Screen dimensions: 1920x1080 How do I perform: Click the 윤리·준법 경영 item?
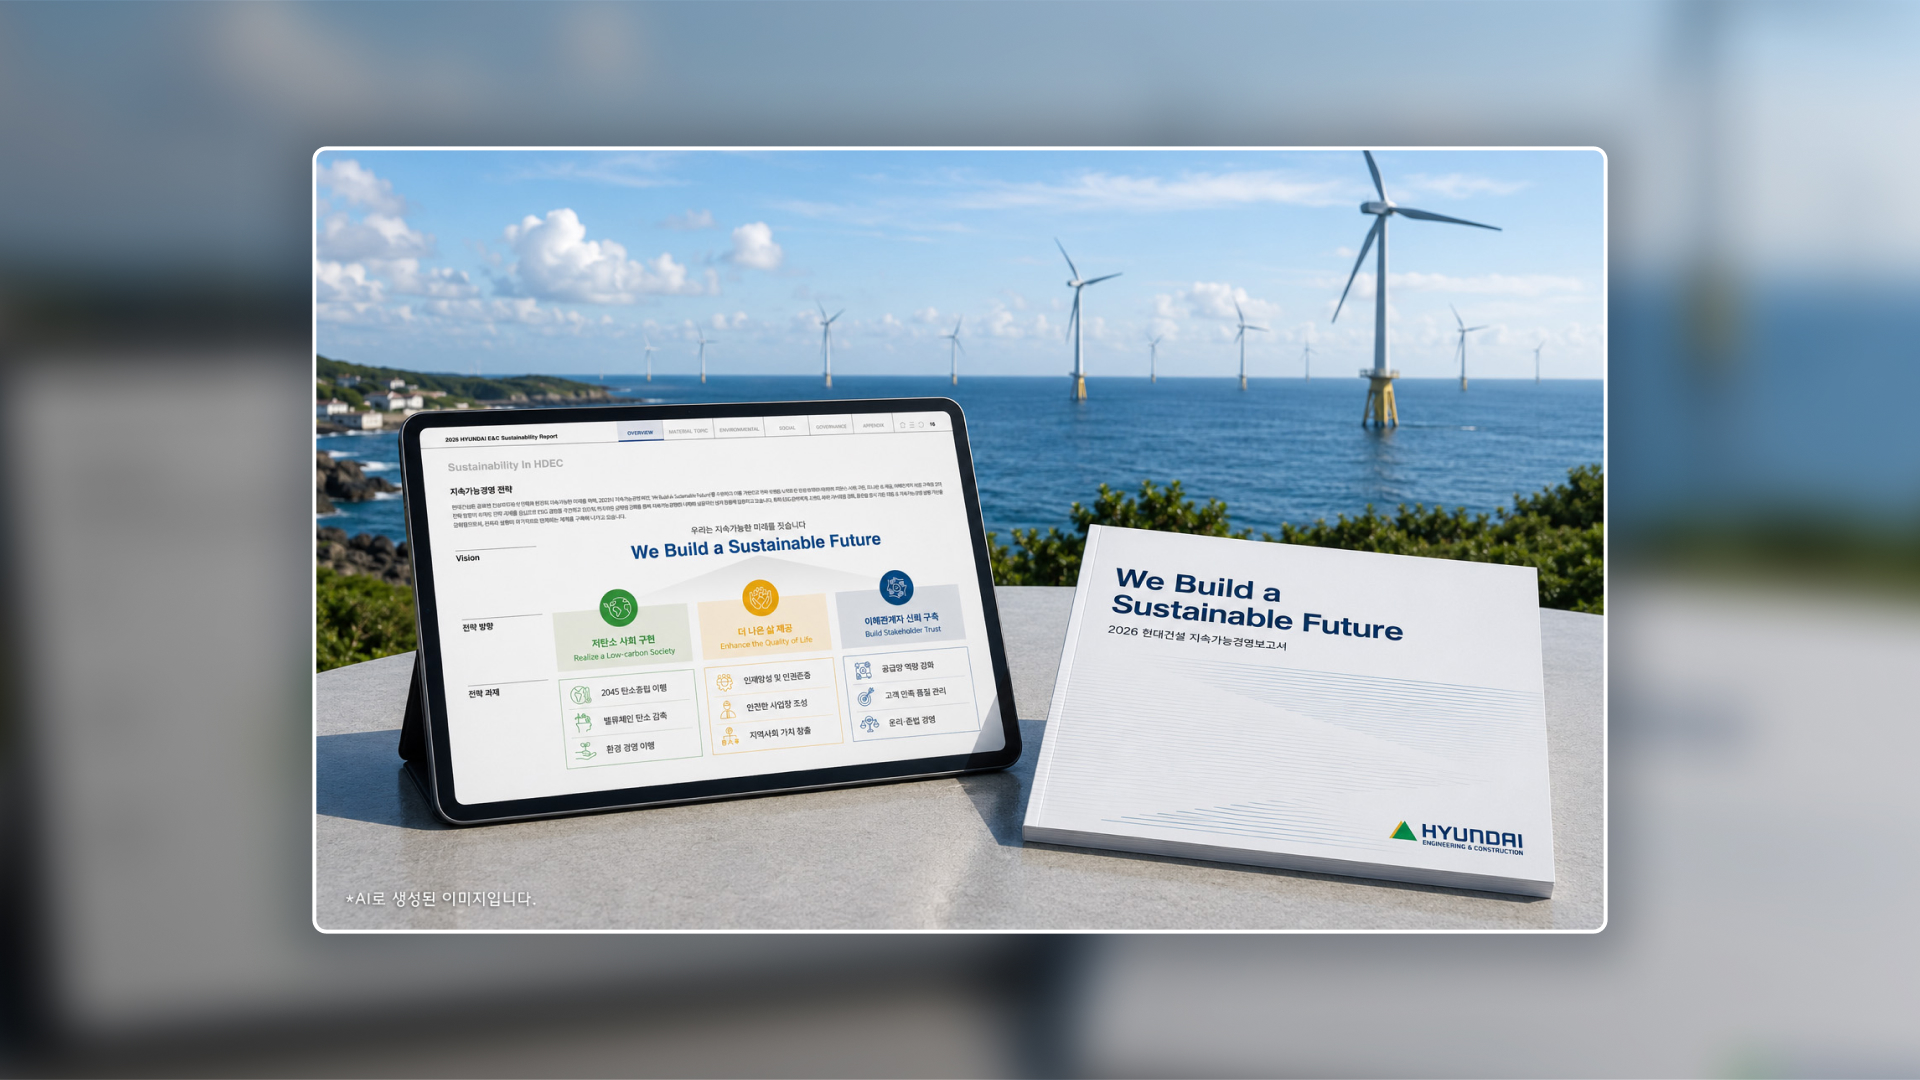coord(912,720)
